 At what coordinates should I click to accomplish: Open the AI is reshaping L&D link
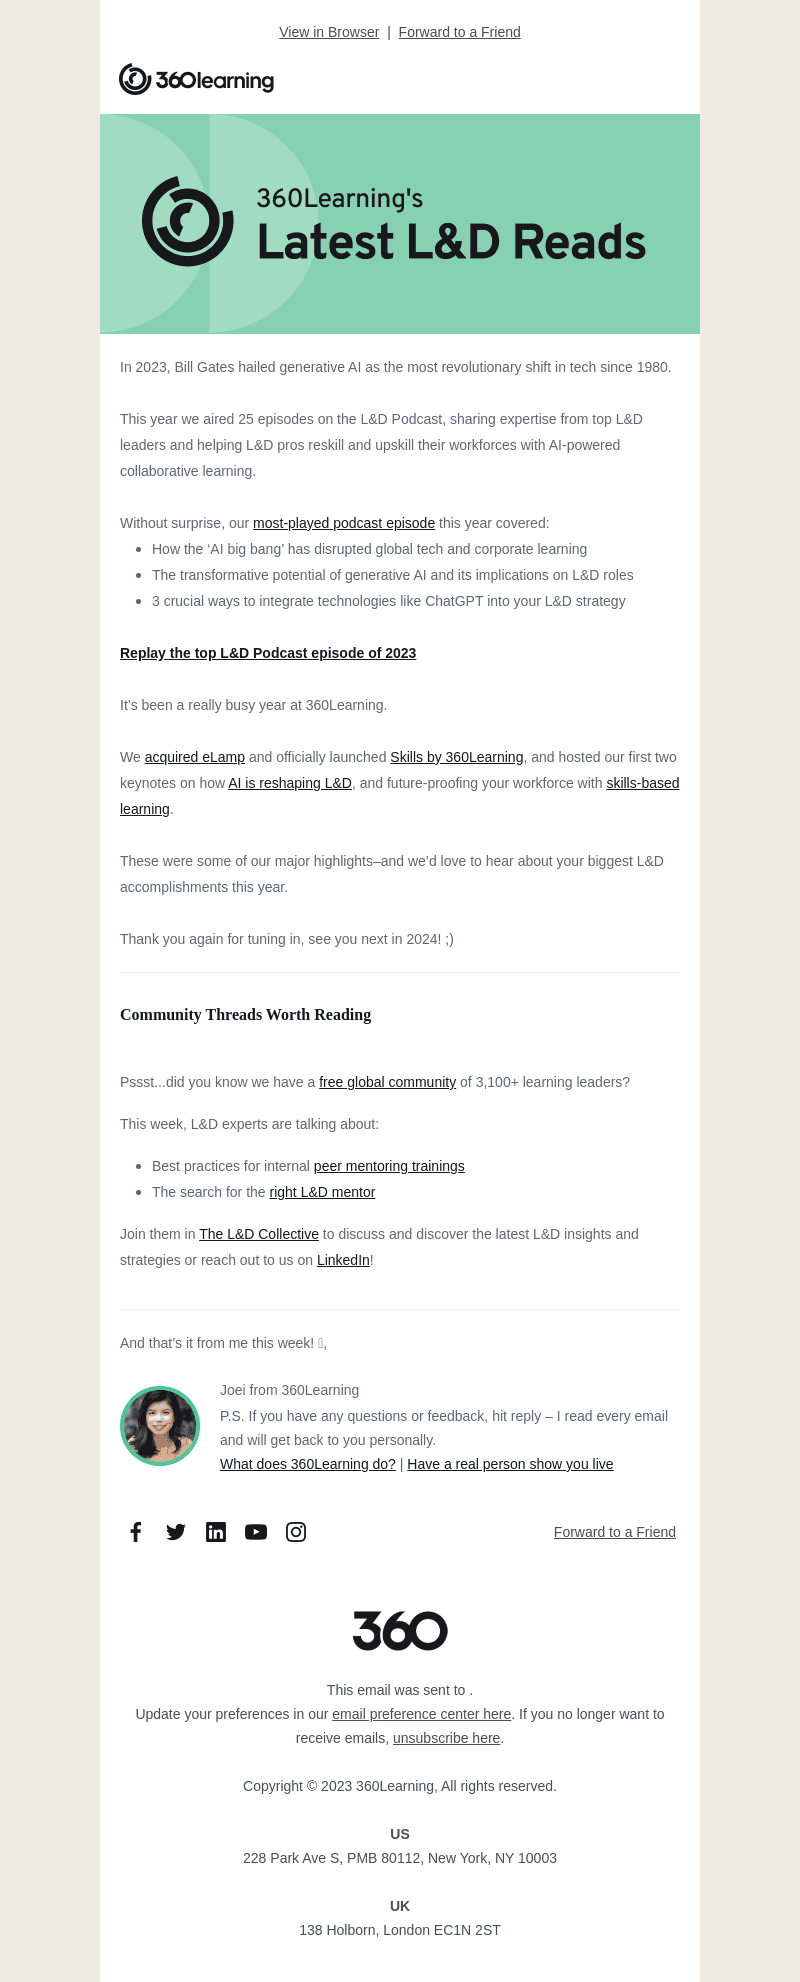tap(290, 783)
